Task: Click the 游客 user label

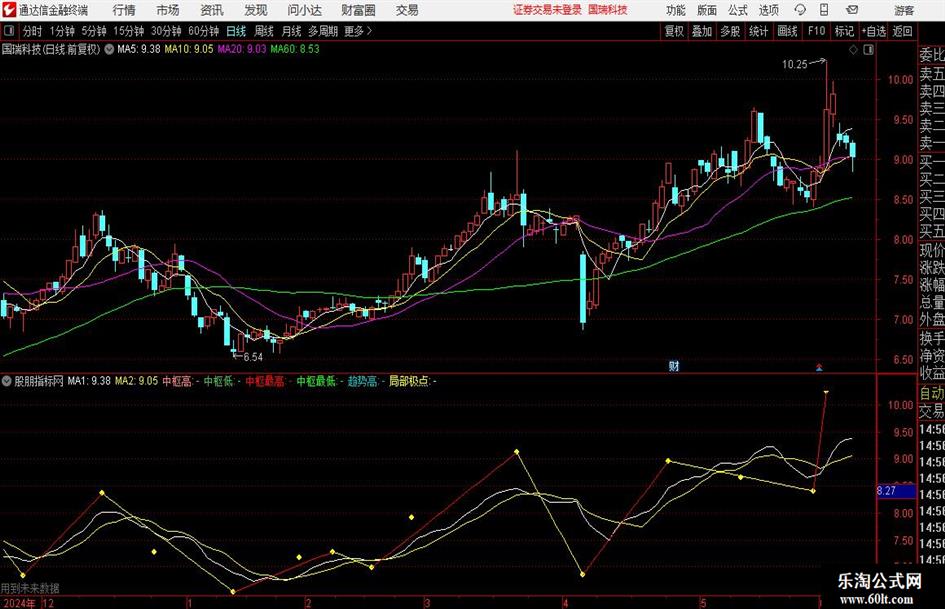Action: click(x=904, y=10)
